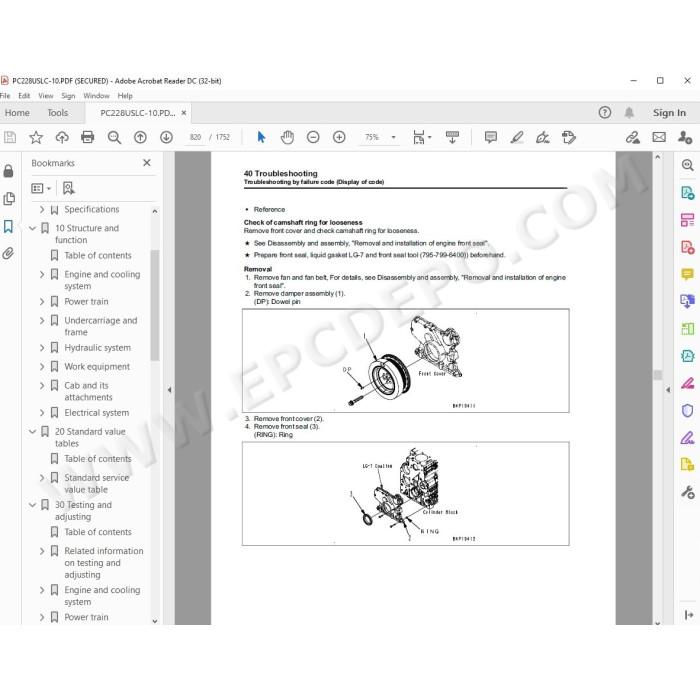Open the security lock panel
The width and height of the screenshot is (700, 700).
coord(8,171)
